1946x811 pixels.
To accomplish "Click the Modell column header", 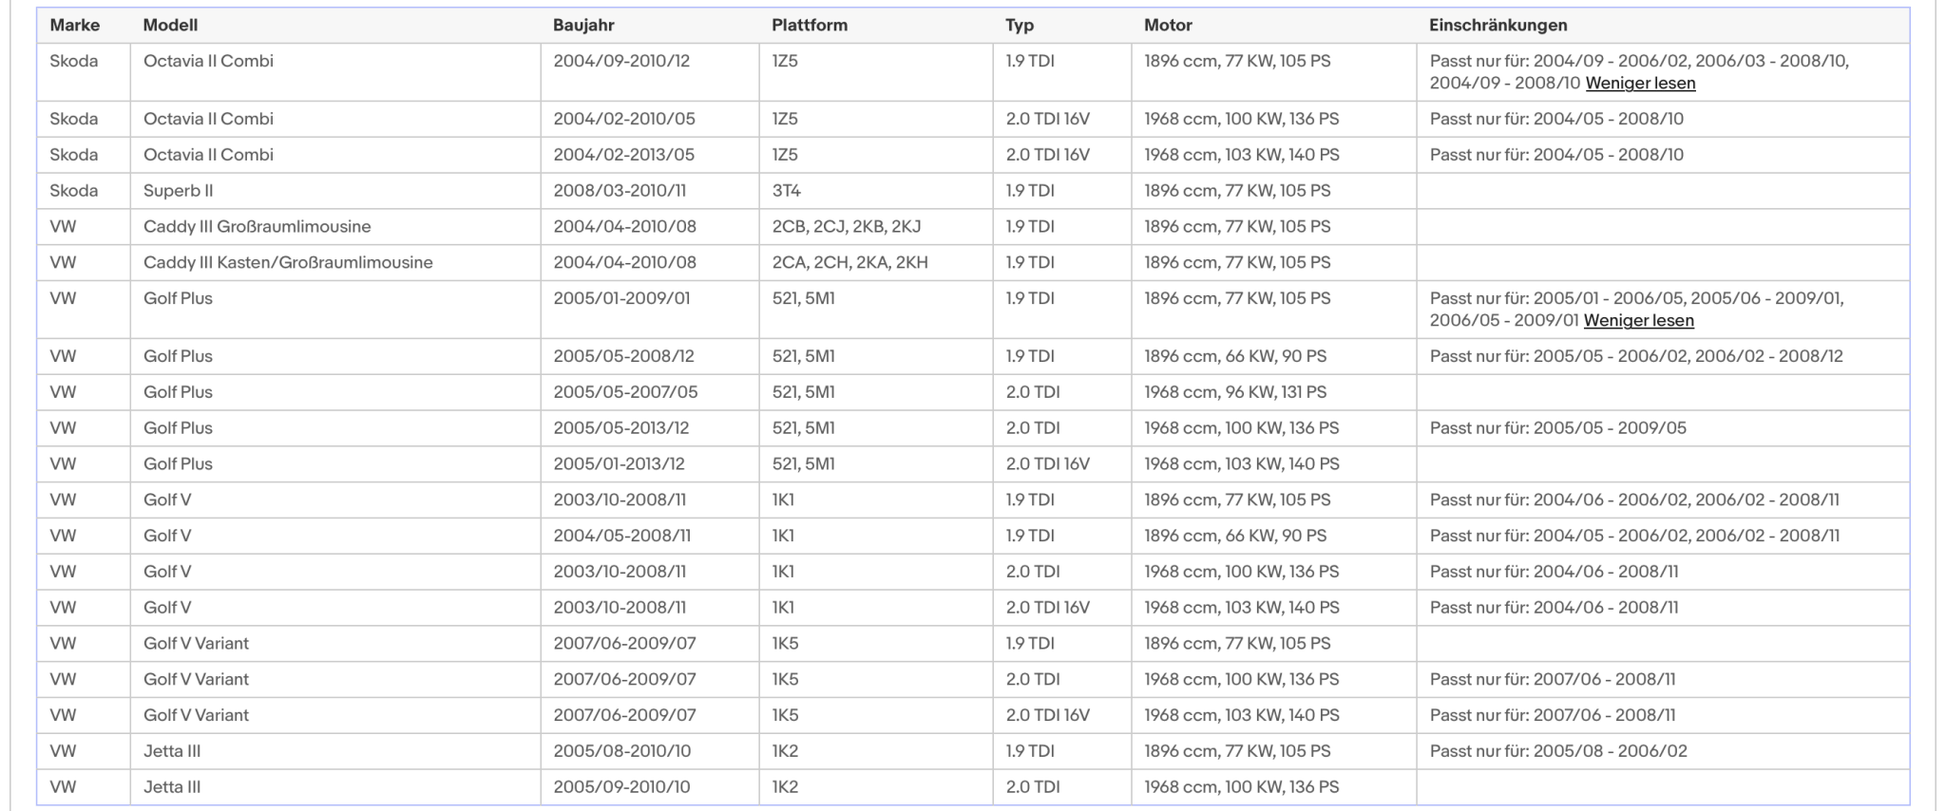I will click(170, 26).
